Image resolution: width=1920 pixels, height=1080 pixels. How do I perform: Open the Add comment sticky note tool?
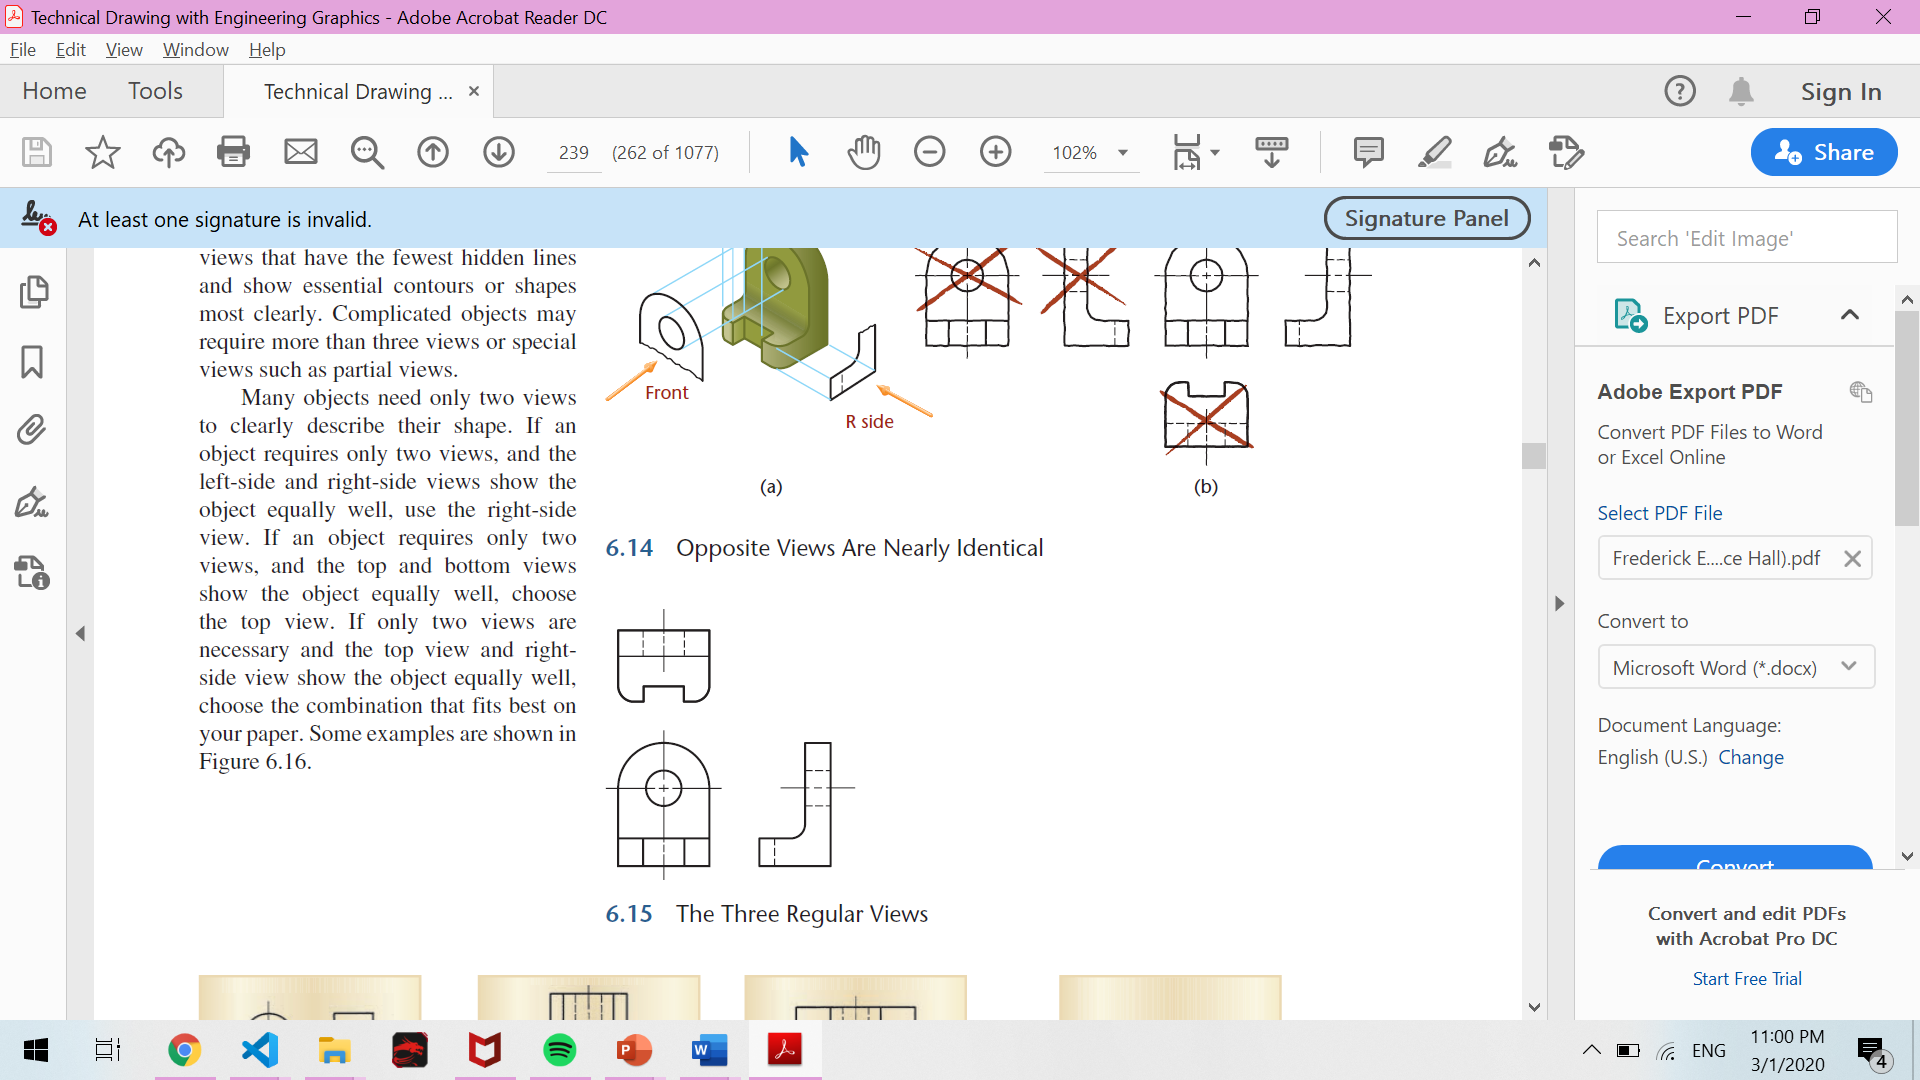(1368, 152)
